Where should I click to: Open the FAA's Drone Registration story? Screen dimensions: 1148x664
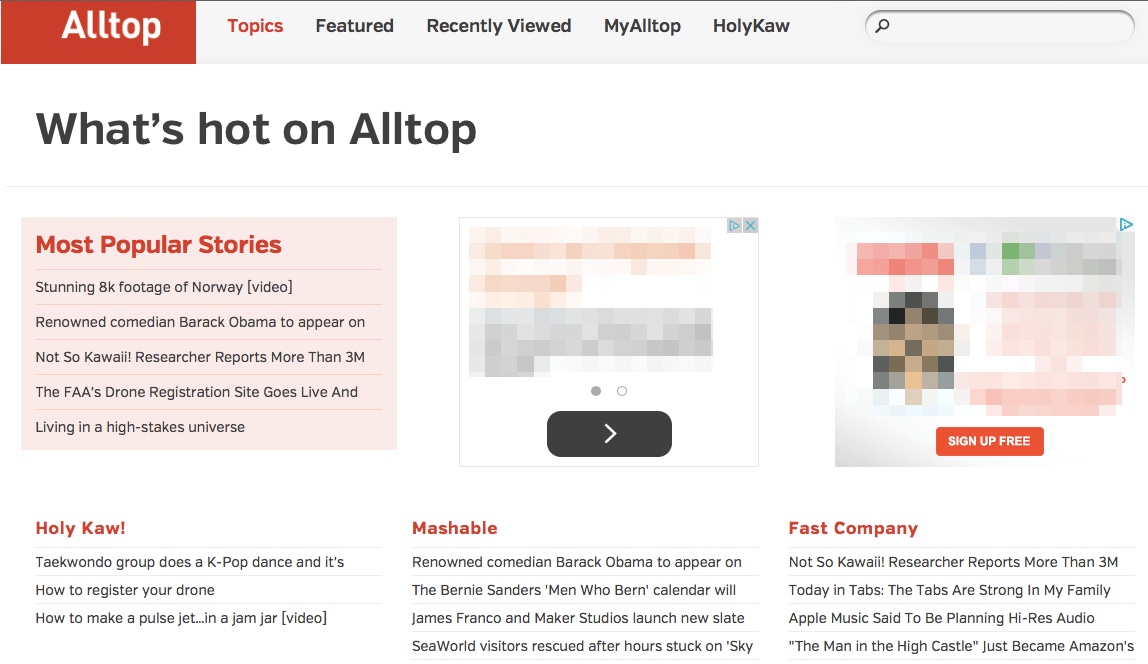pos(196,392)
